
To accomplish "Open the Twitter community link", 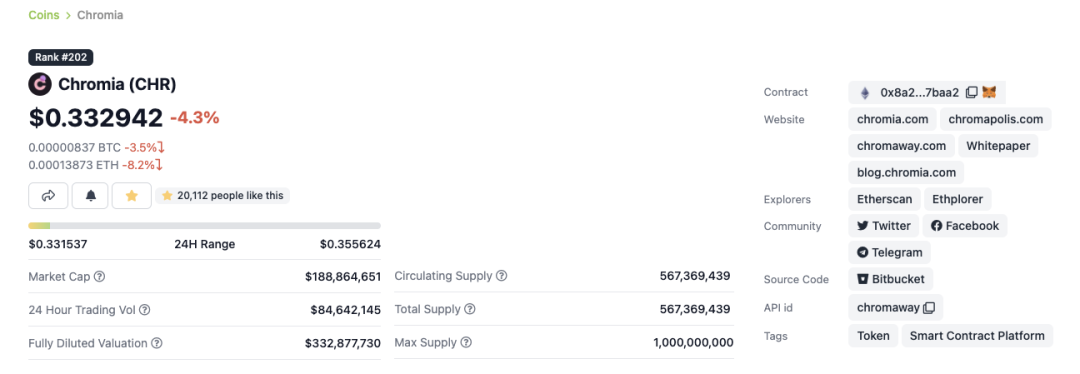I will [884, 226].
